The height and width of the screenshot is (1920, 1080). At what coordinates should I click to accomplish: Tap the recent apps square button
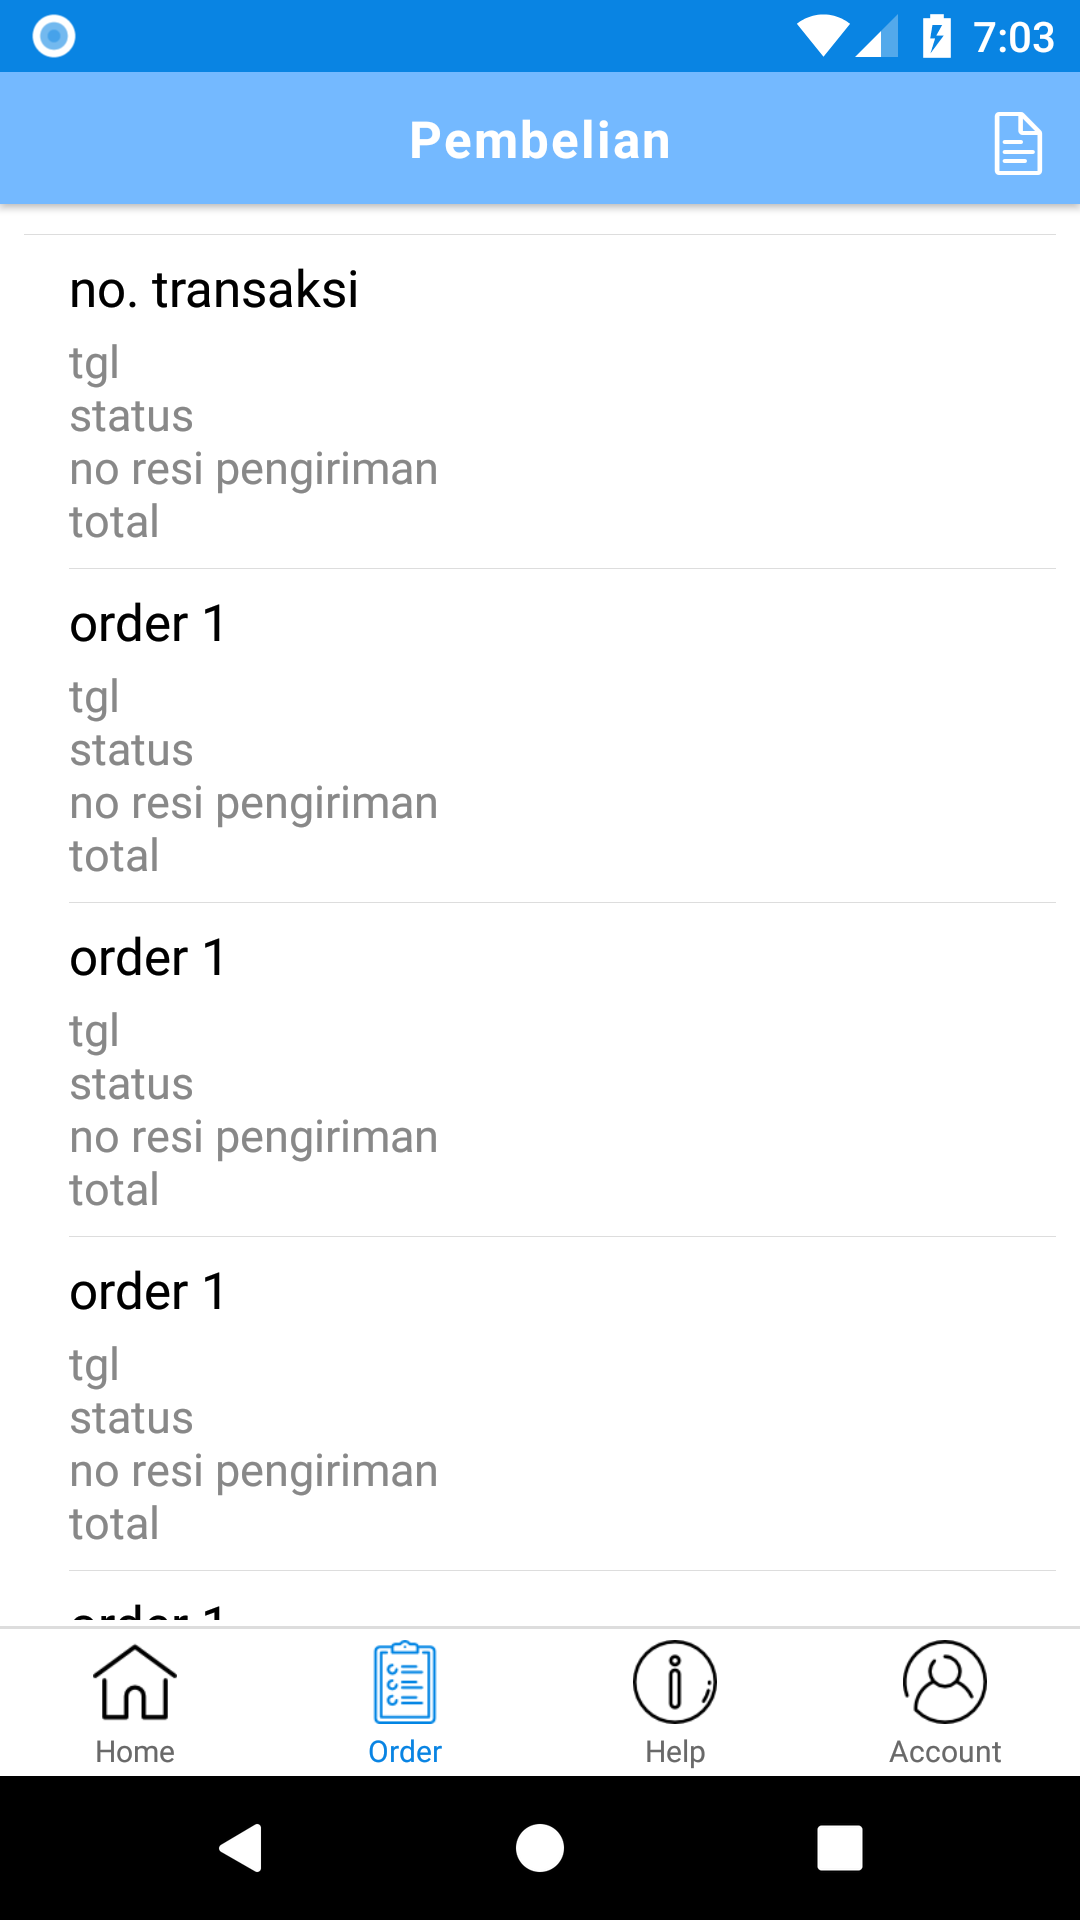click(x=840, y=1847)
